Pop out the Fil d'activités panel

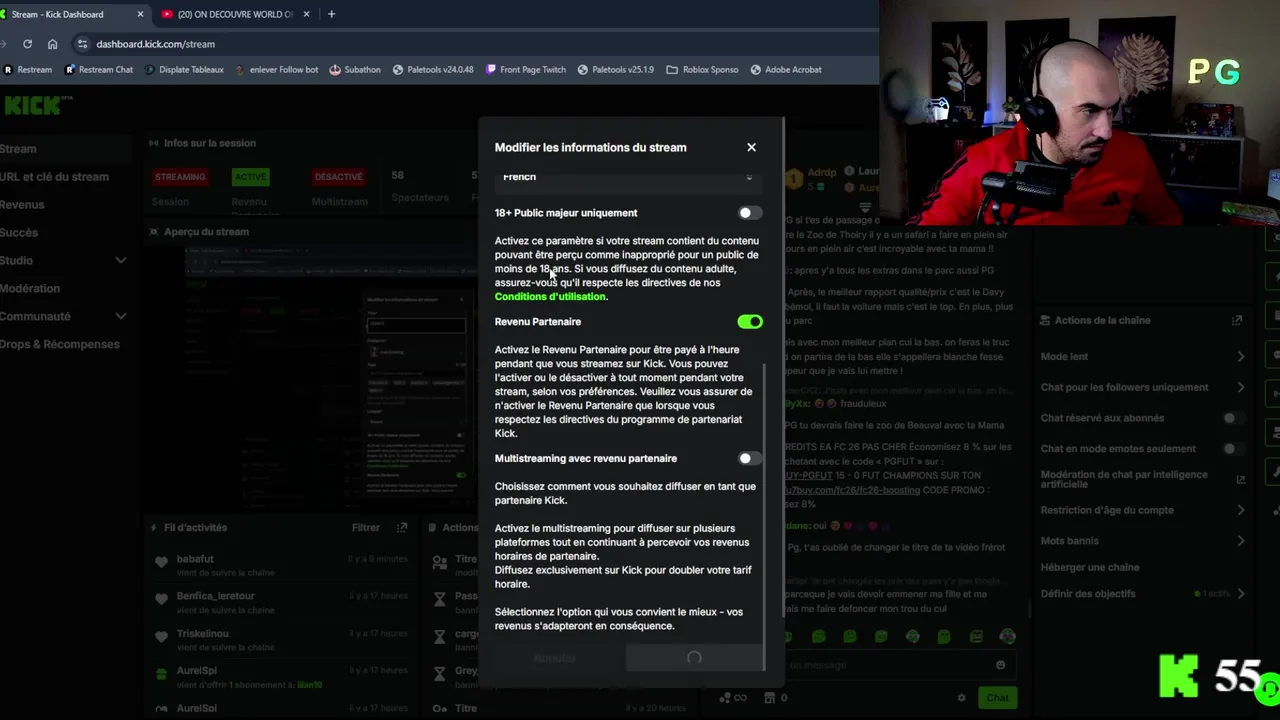(402, 528)
